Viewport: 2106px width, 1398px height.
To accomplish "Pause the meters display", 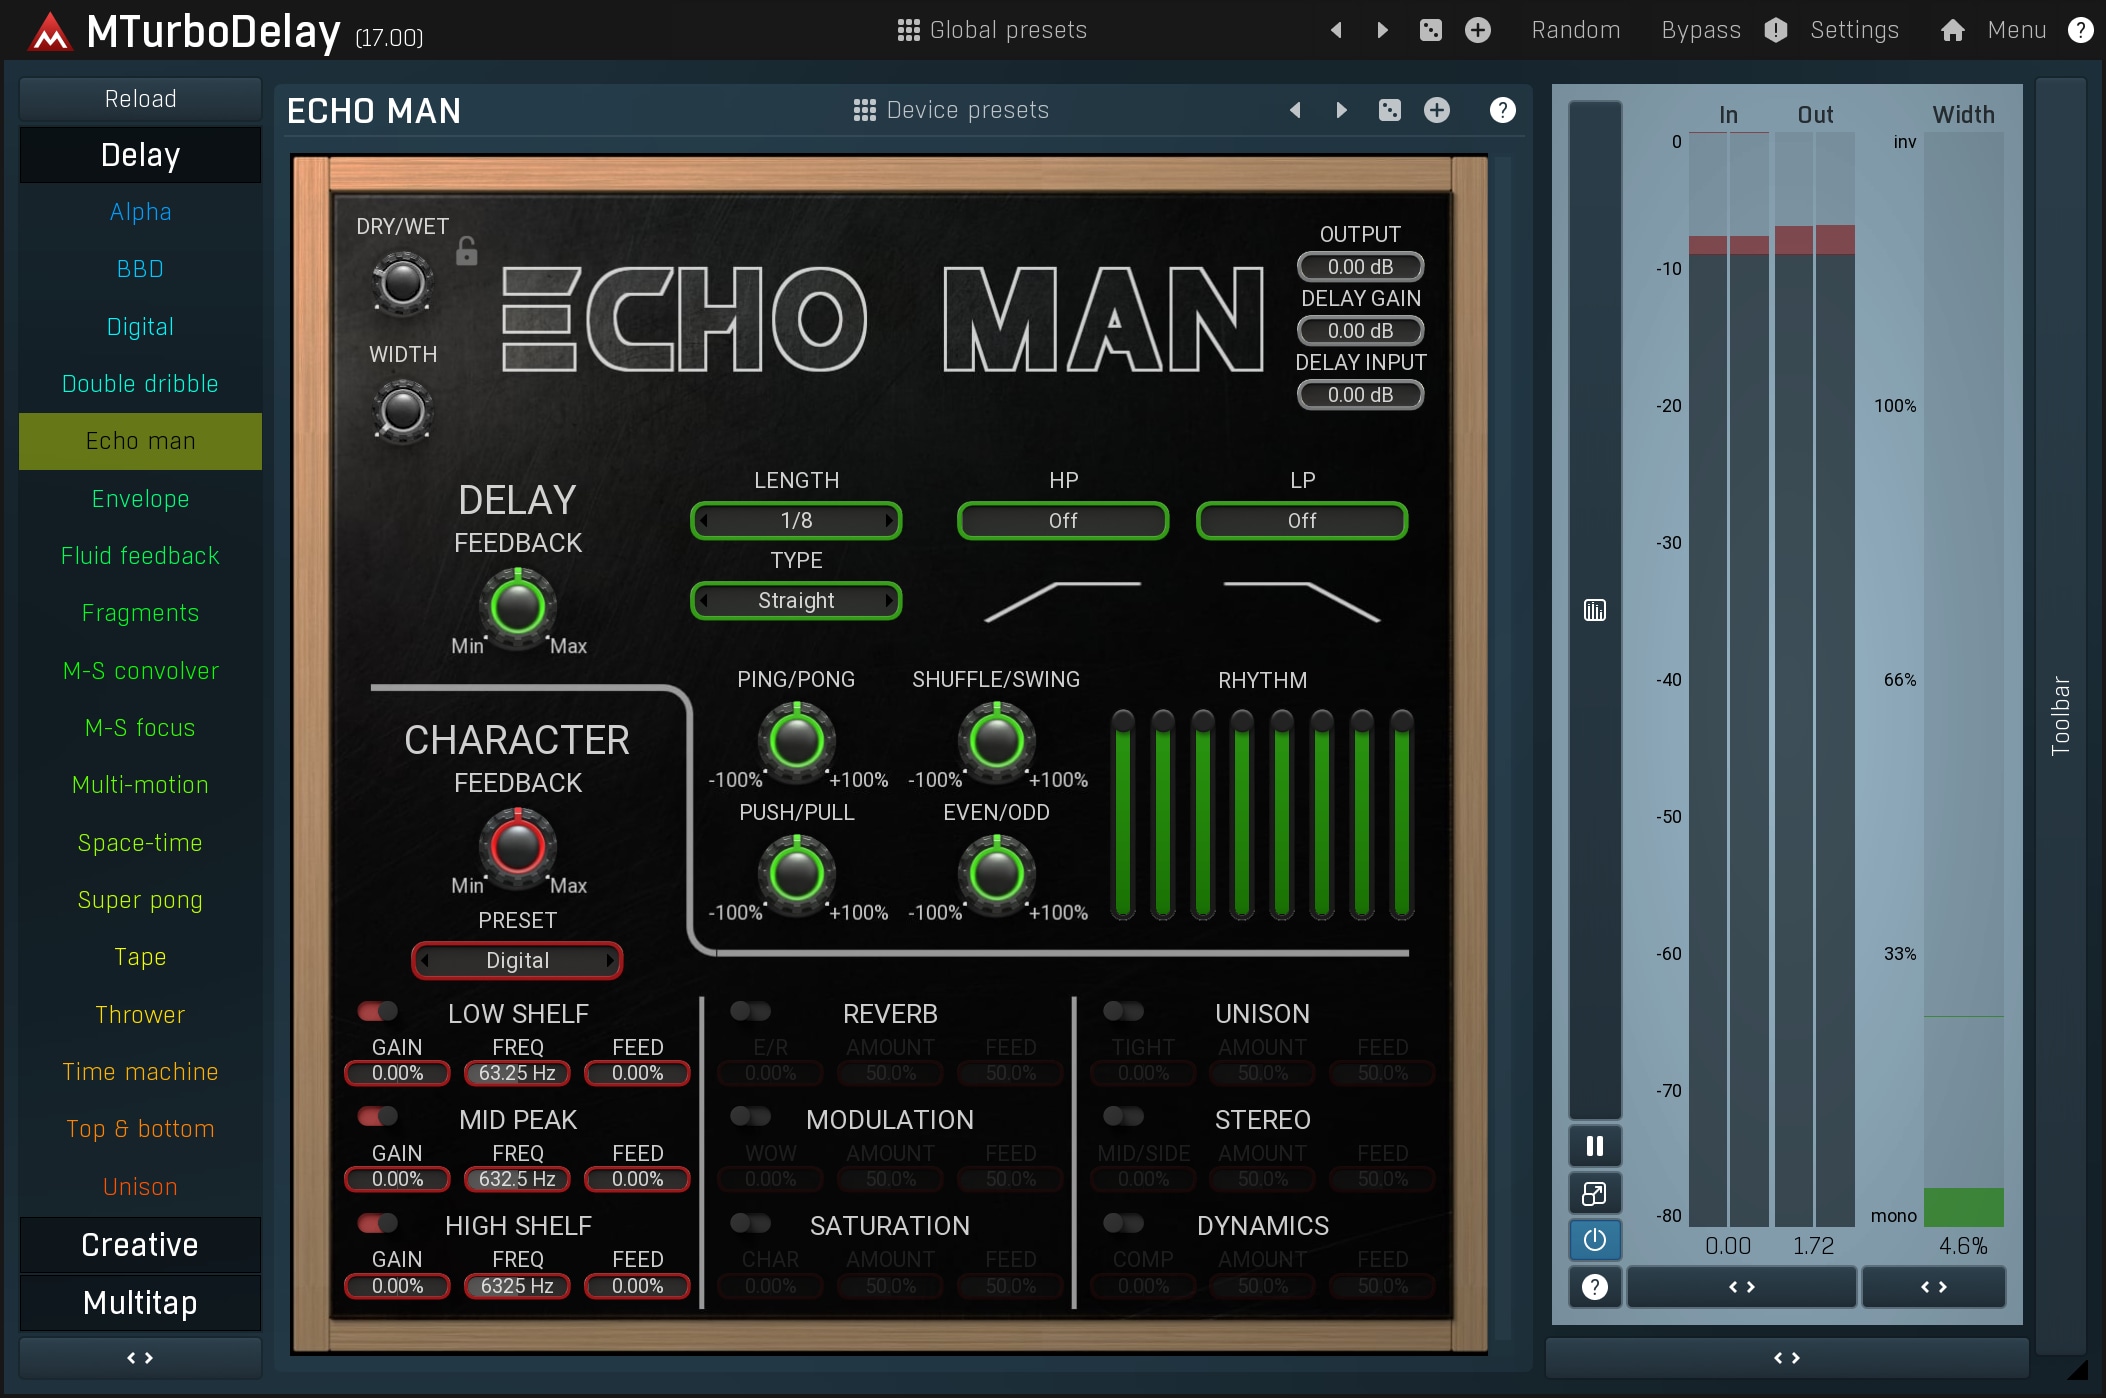I will (x=1594, y=1146).
